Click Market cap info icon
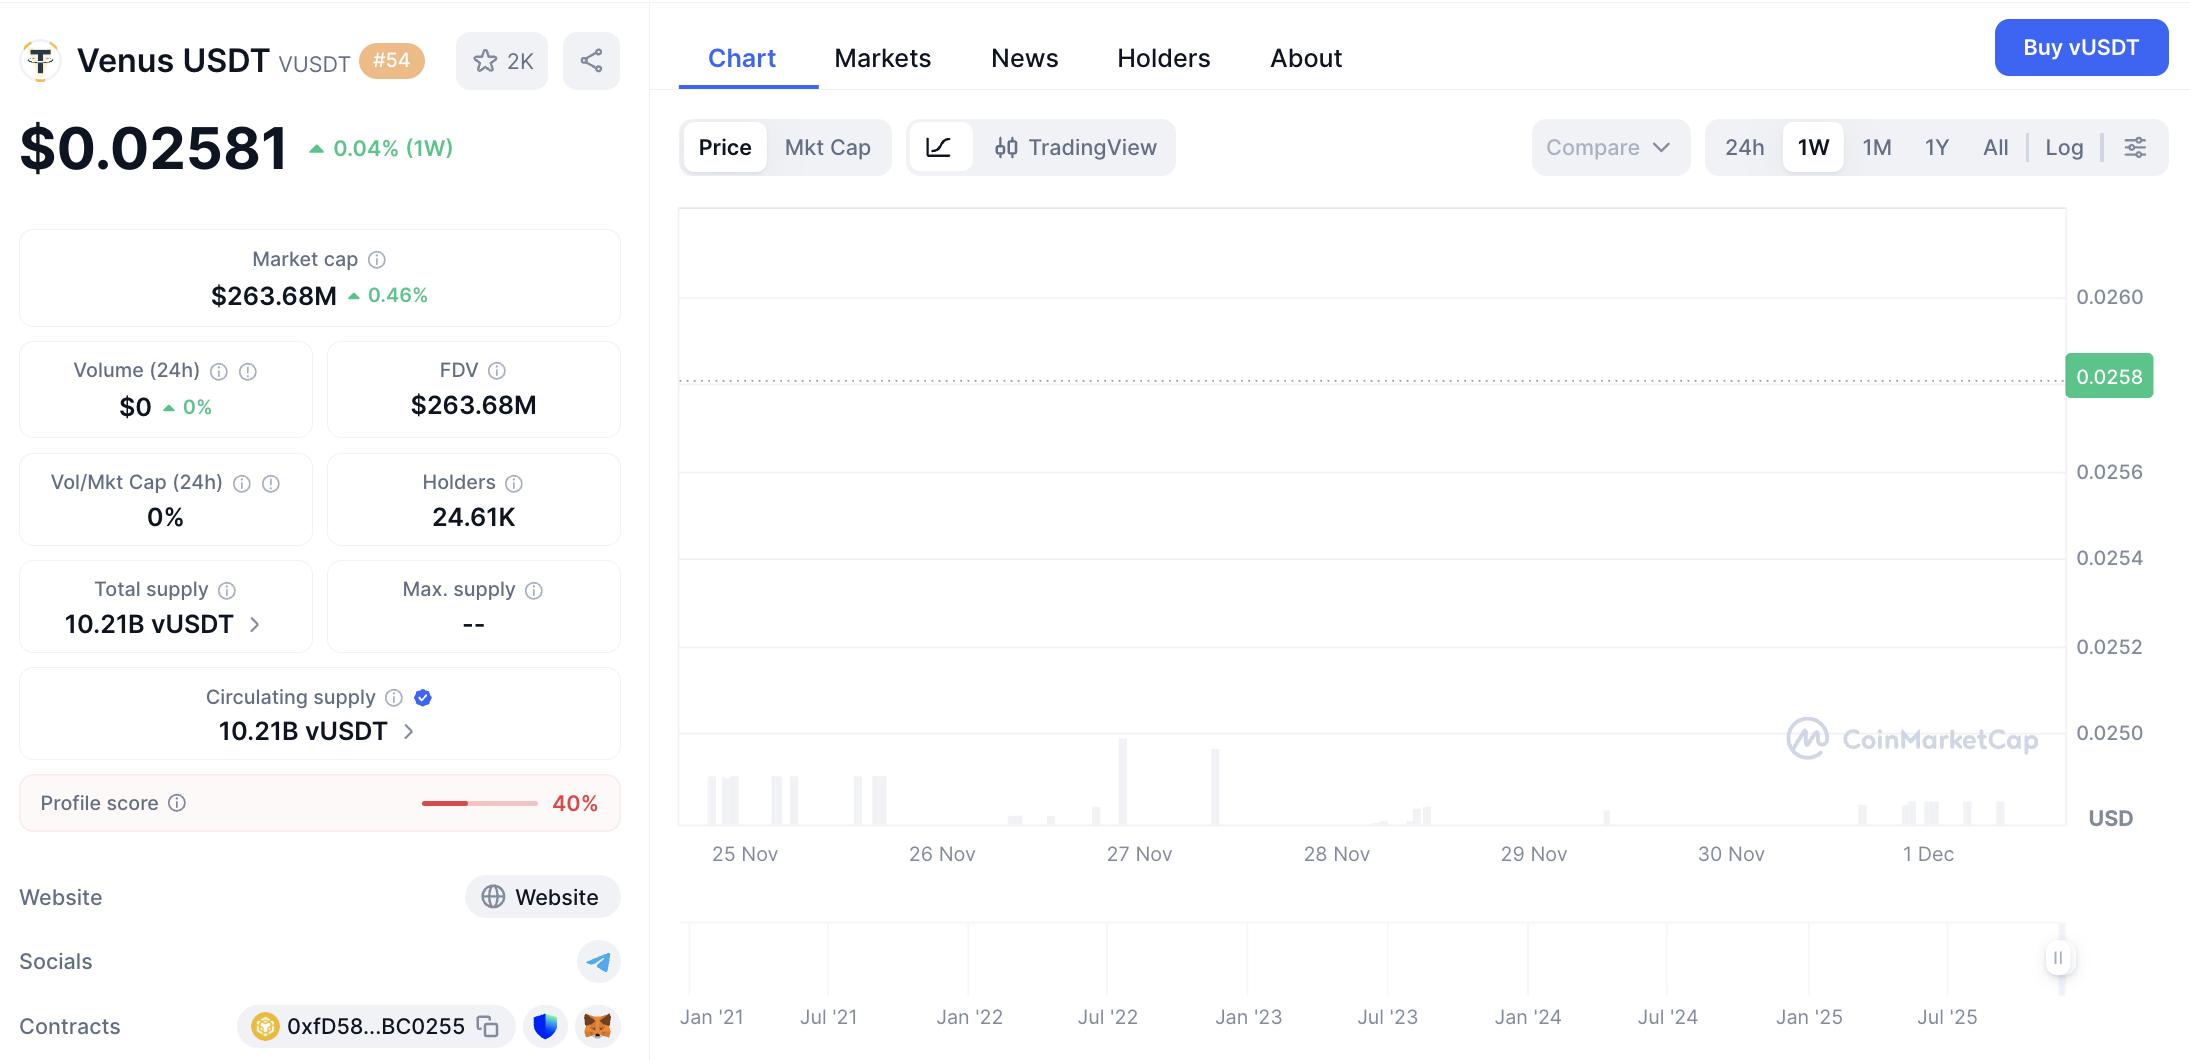The image size is (2190, 1060). (x=377, y=260)
